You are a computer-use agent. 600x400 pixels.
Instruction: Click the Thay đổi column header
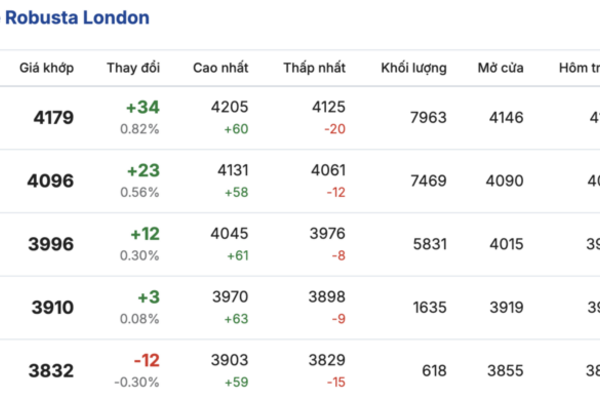point(133,68)
